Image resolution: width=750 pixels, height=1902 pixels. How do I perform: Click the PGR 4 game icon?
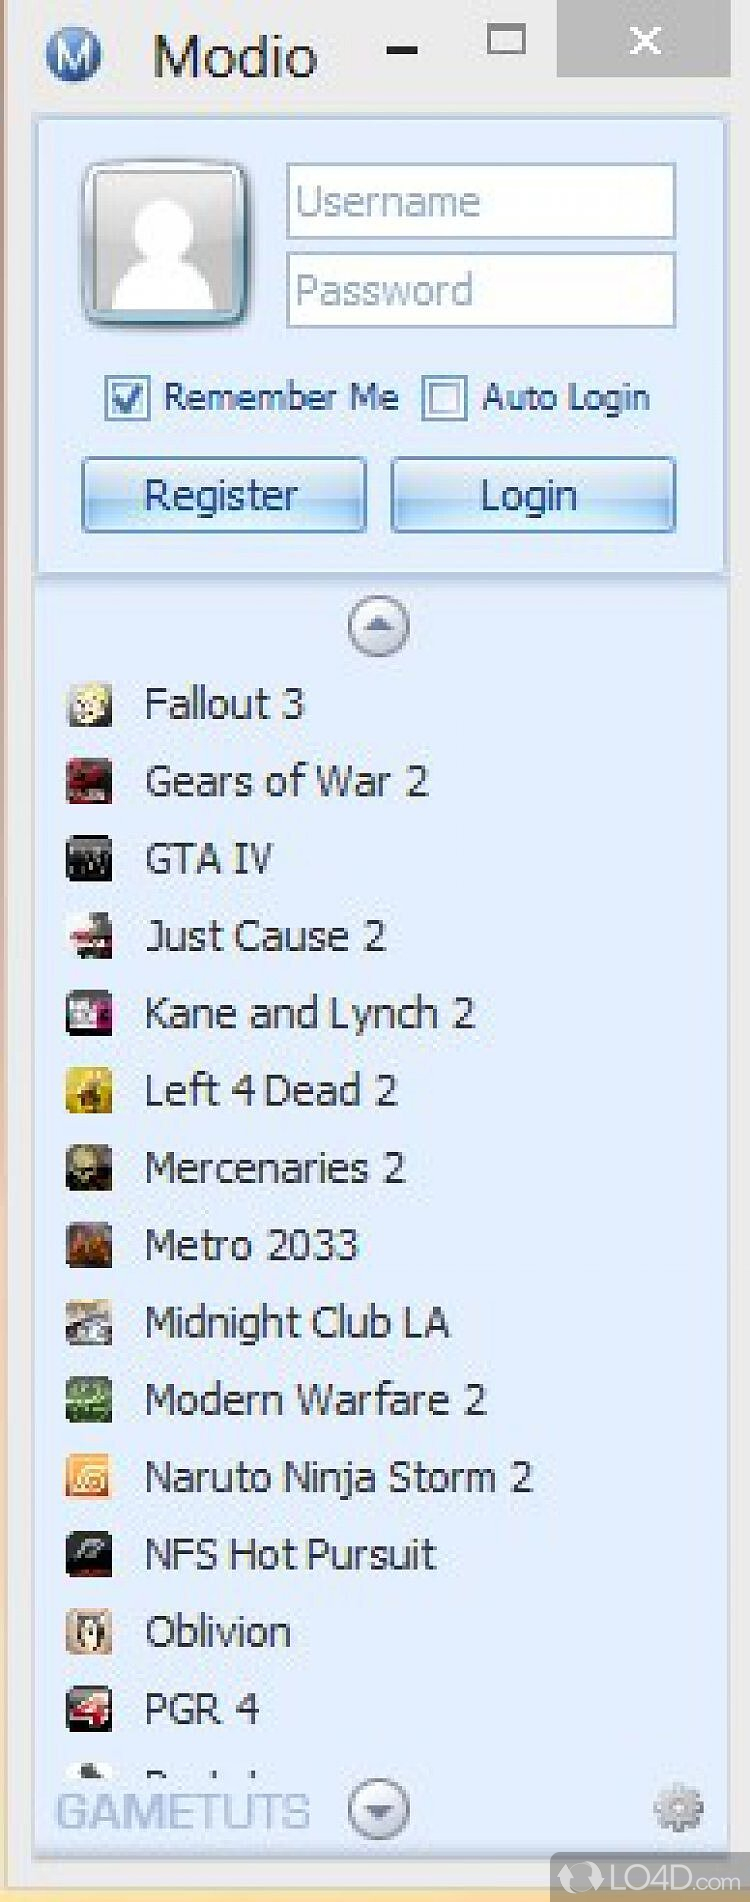pos(89,1709)
